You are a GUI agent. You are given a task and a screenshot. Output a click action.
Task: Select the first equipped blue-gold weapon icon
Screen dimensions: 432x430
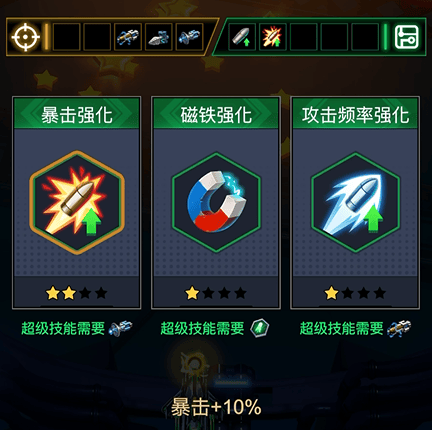pyautogui.click(x=128, y=37)
